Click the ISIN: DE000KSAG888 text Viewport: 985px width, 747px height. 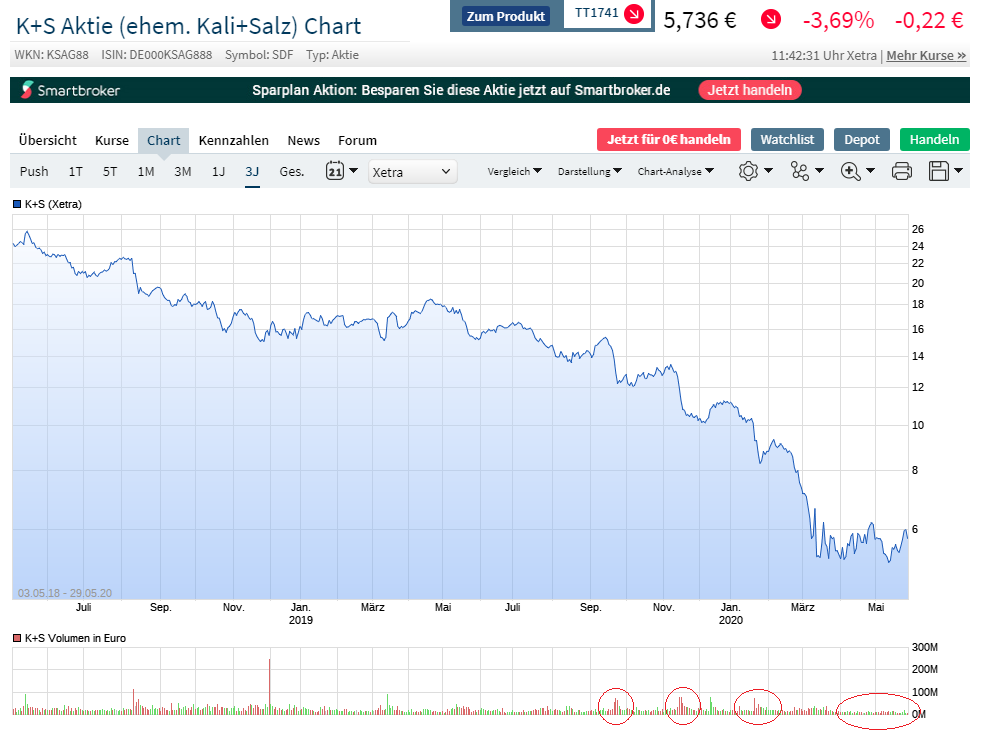point(156,55)
